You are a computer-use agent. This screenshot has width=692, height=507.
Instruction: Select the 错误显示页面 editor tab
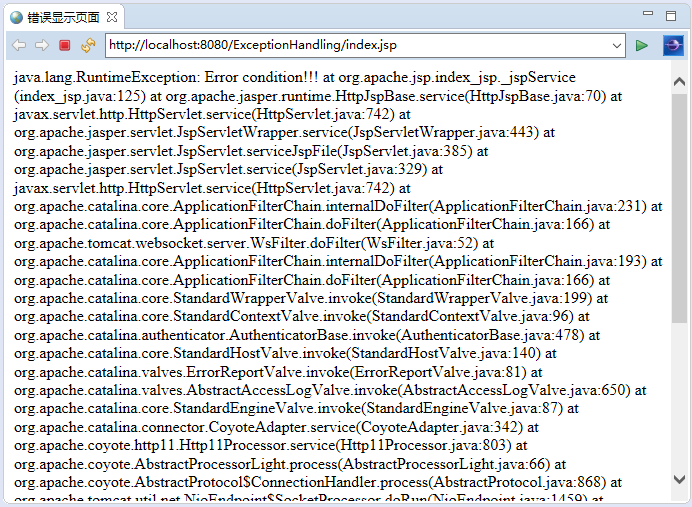coord(64,17)
